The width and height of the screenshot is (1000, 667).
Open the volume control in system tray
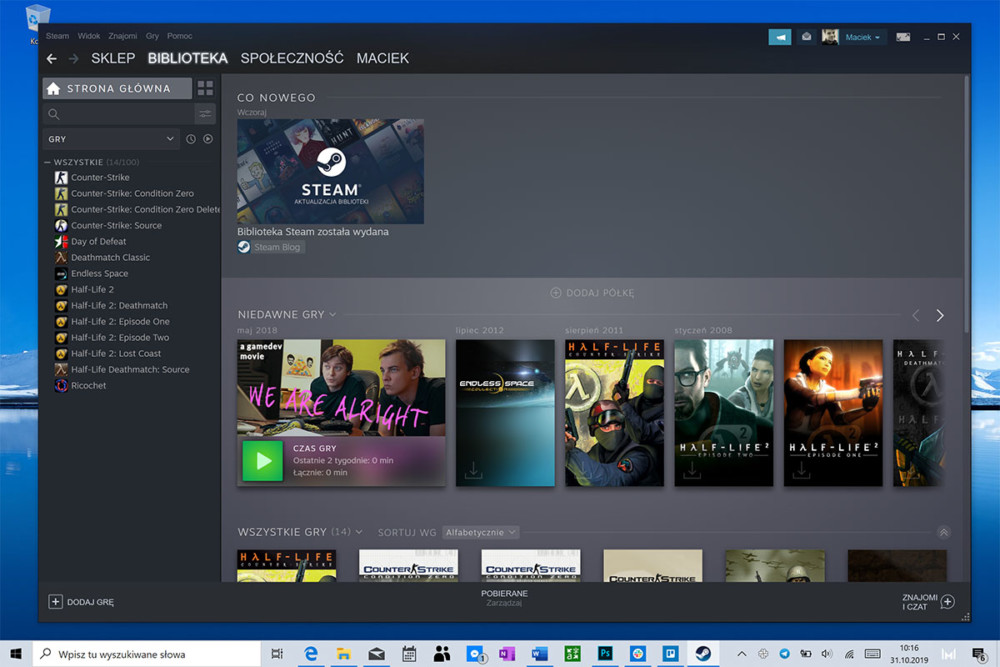827,654
